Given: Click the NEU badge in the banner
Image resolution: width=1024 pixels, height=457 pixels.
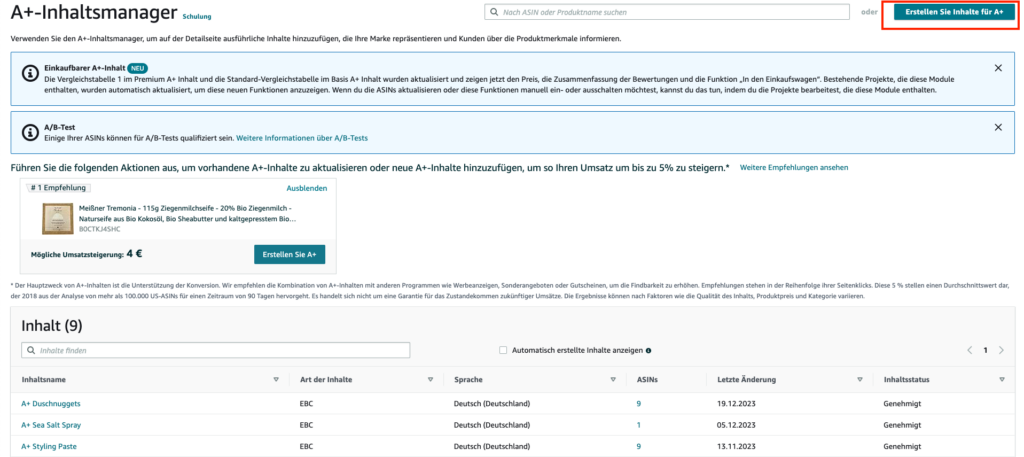Looking at the screenshot, I should (136, 68).
